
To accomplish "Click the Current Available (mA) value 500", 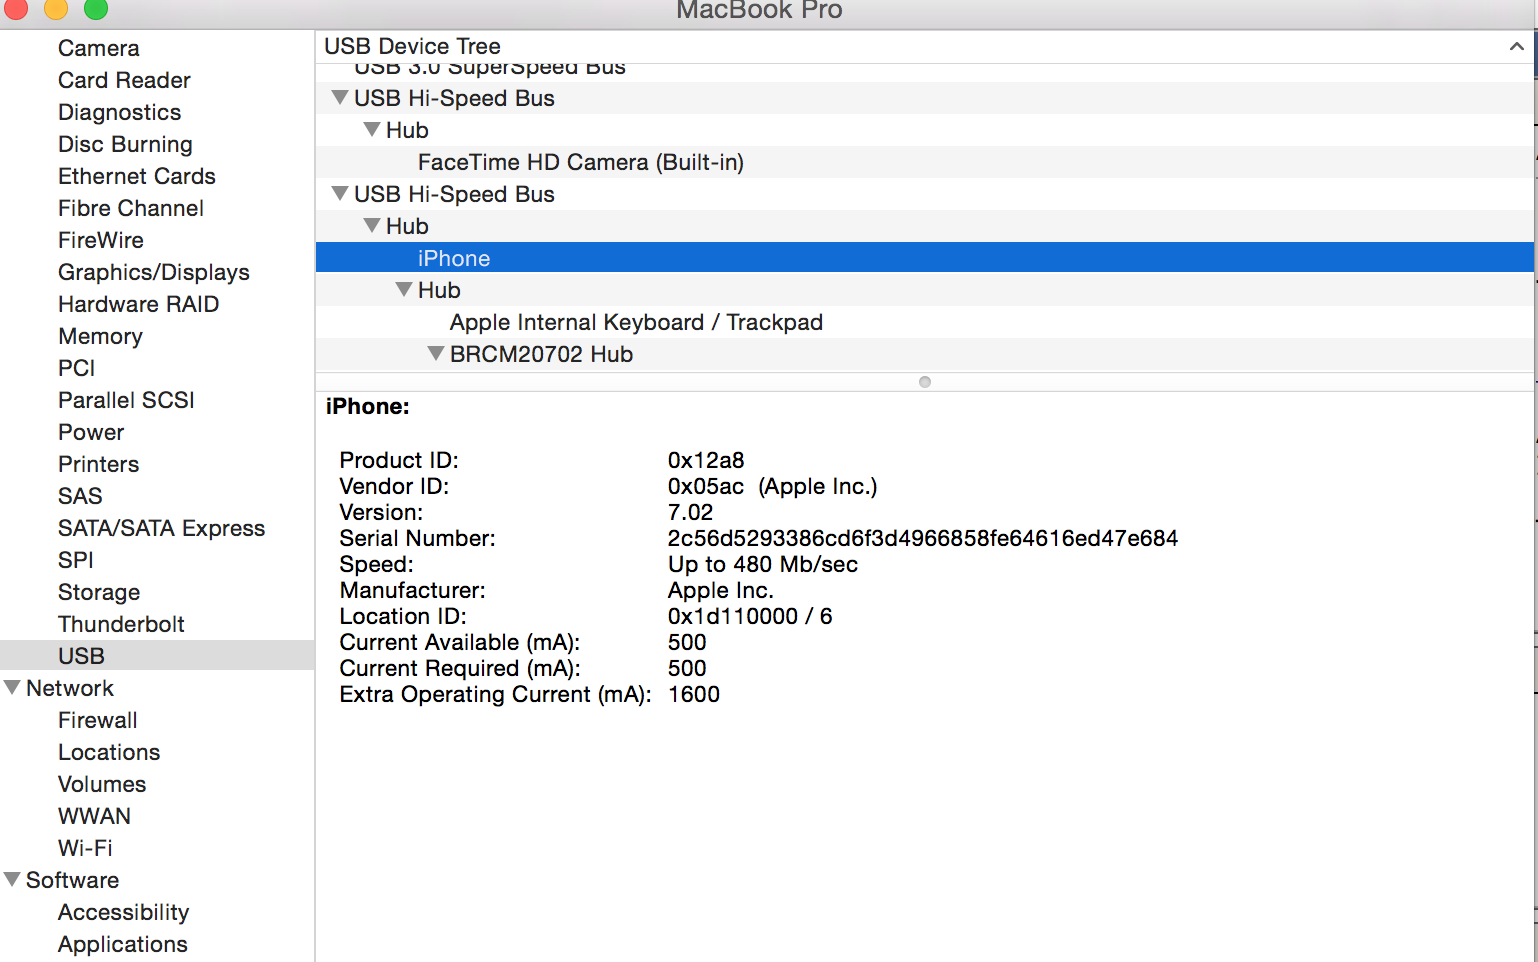I will 687,642.
